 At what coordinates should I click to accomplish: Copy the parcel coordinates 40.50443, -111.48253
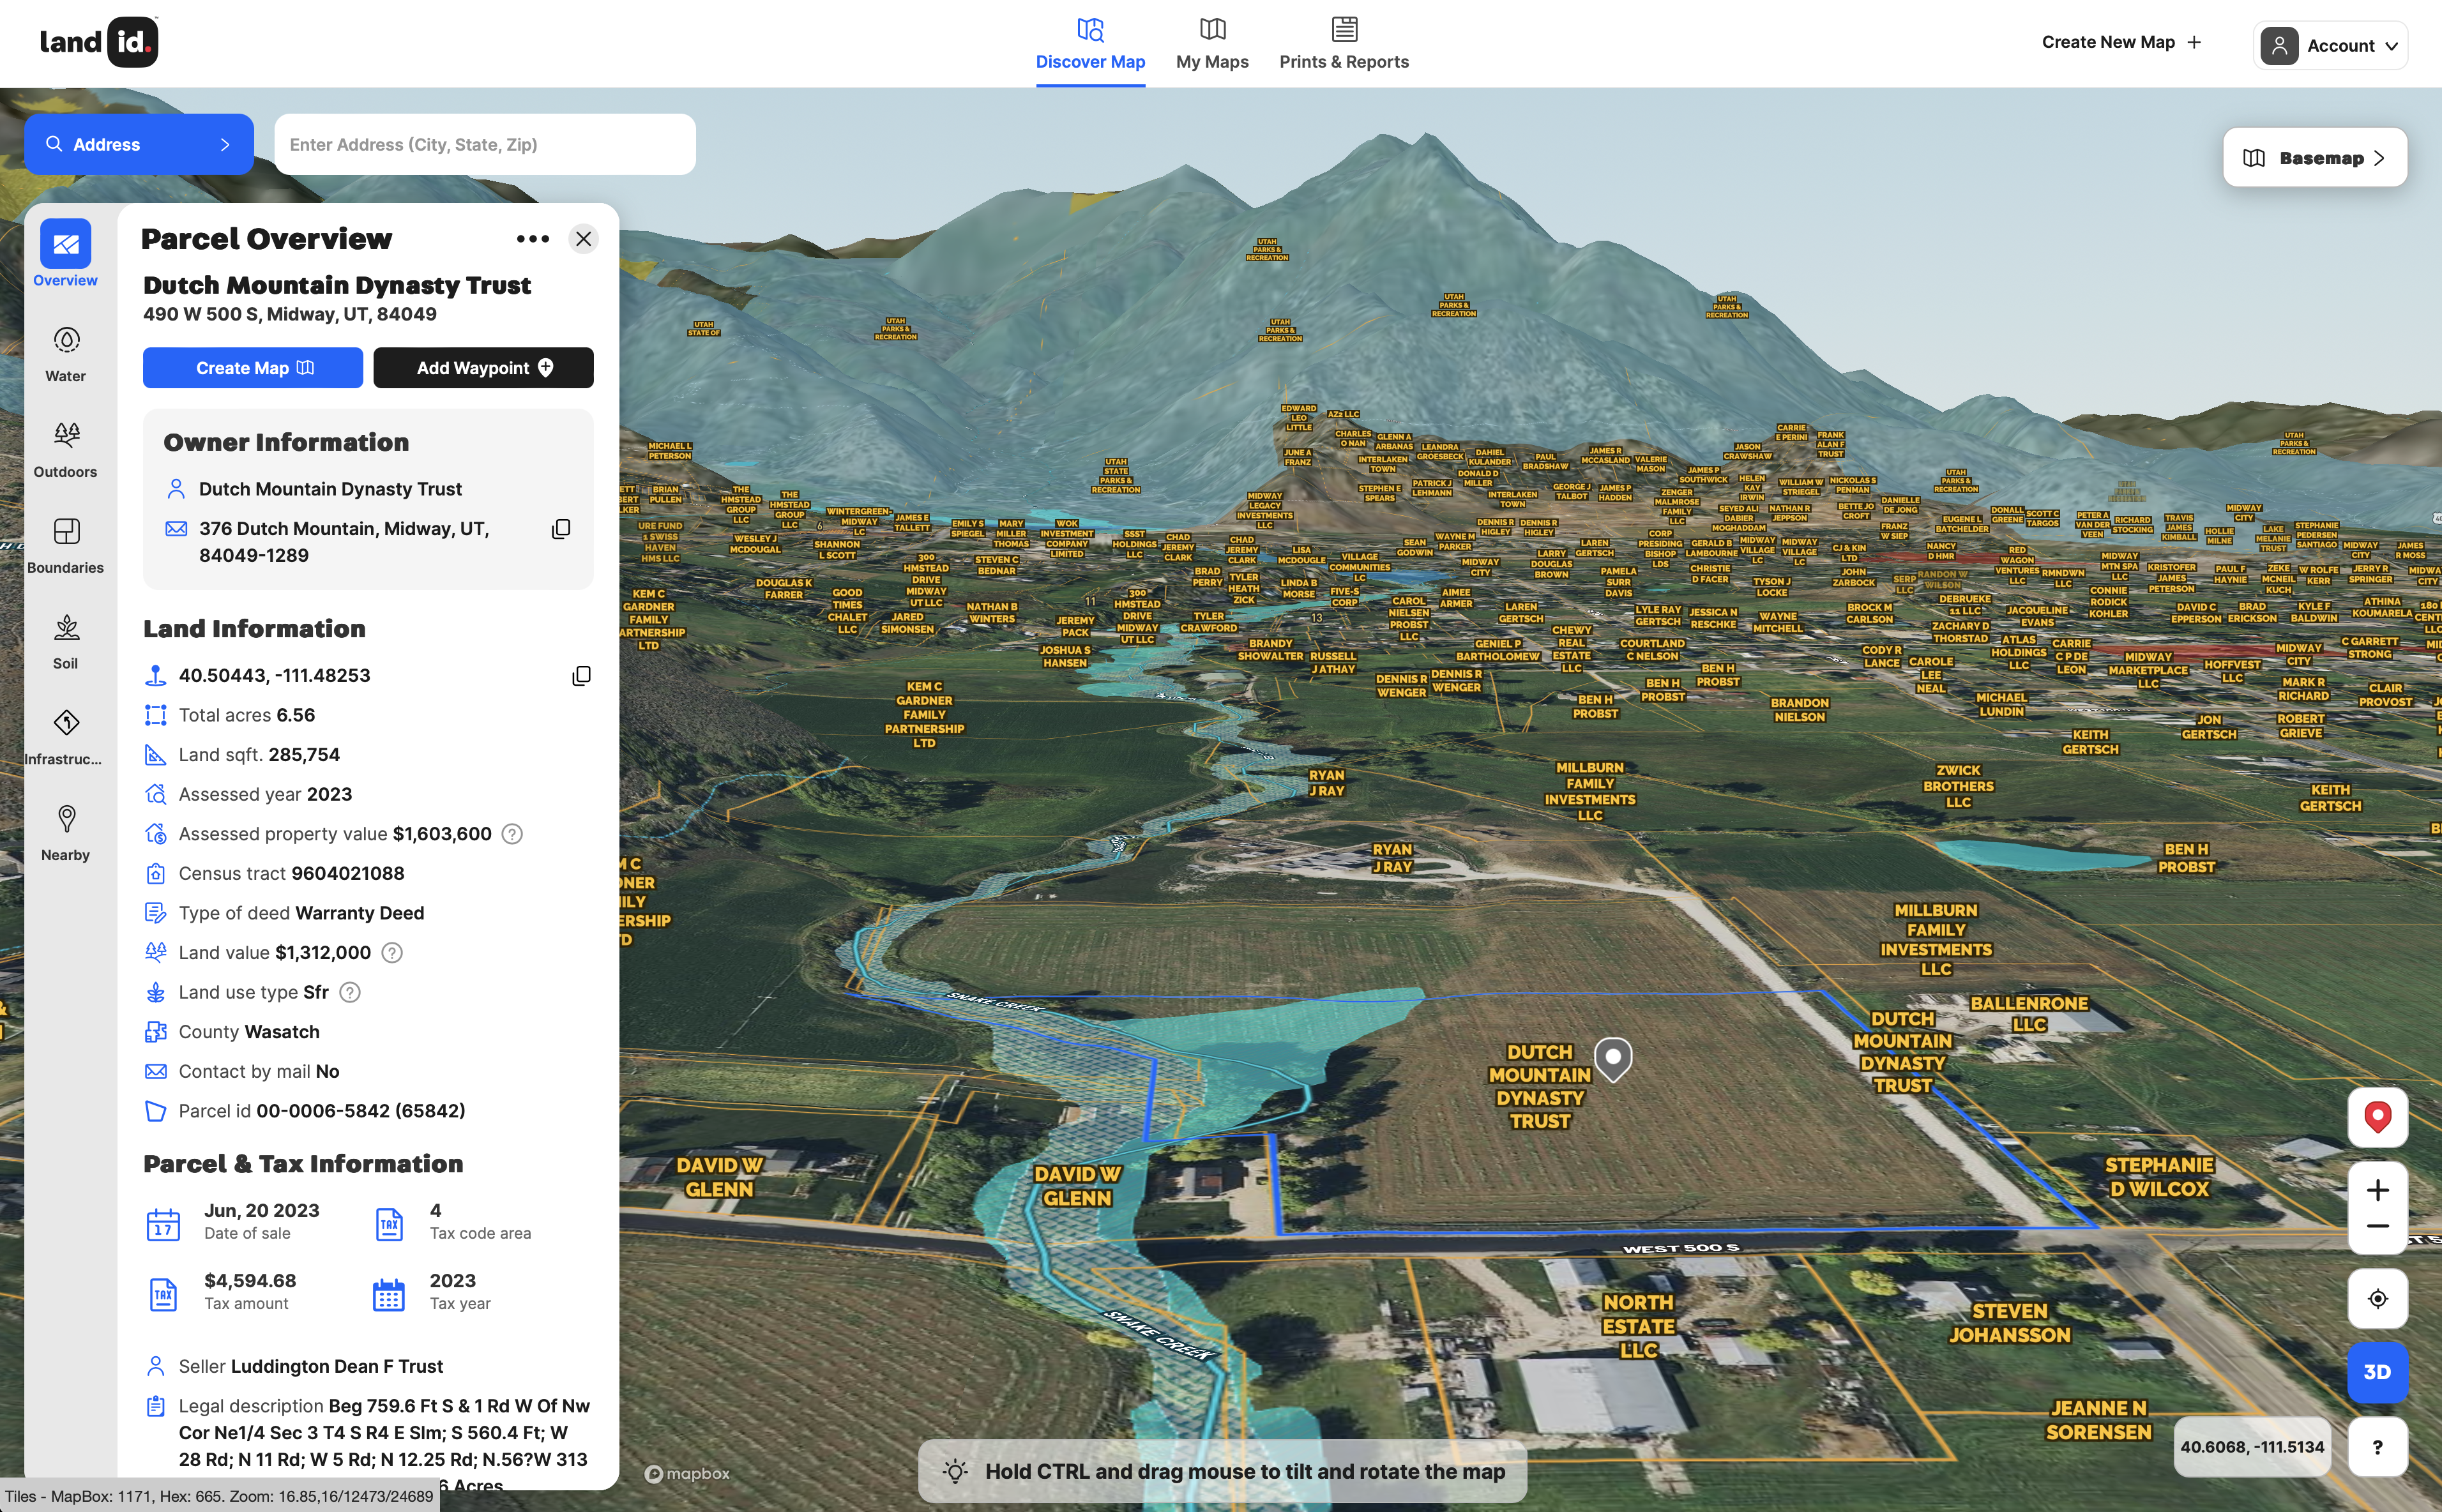pos(581,676)
